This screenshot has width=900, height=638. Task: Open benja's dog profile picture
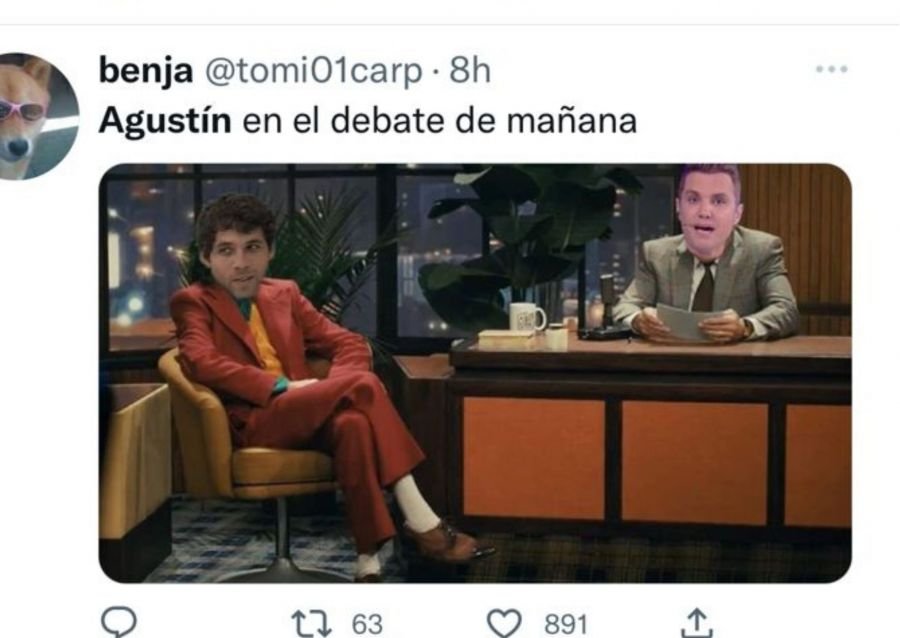click(37, 116)
